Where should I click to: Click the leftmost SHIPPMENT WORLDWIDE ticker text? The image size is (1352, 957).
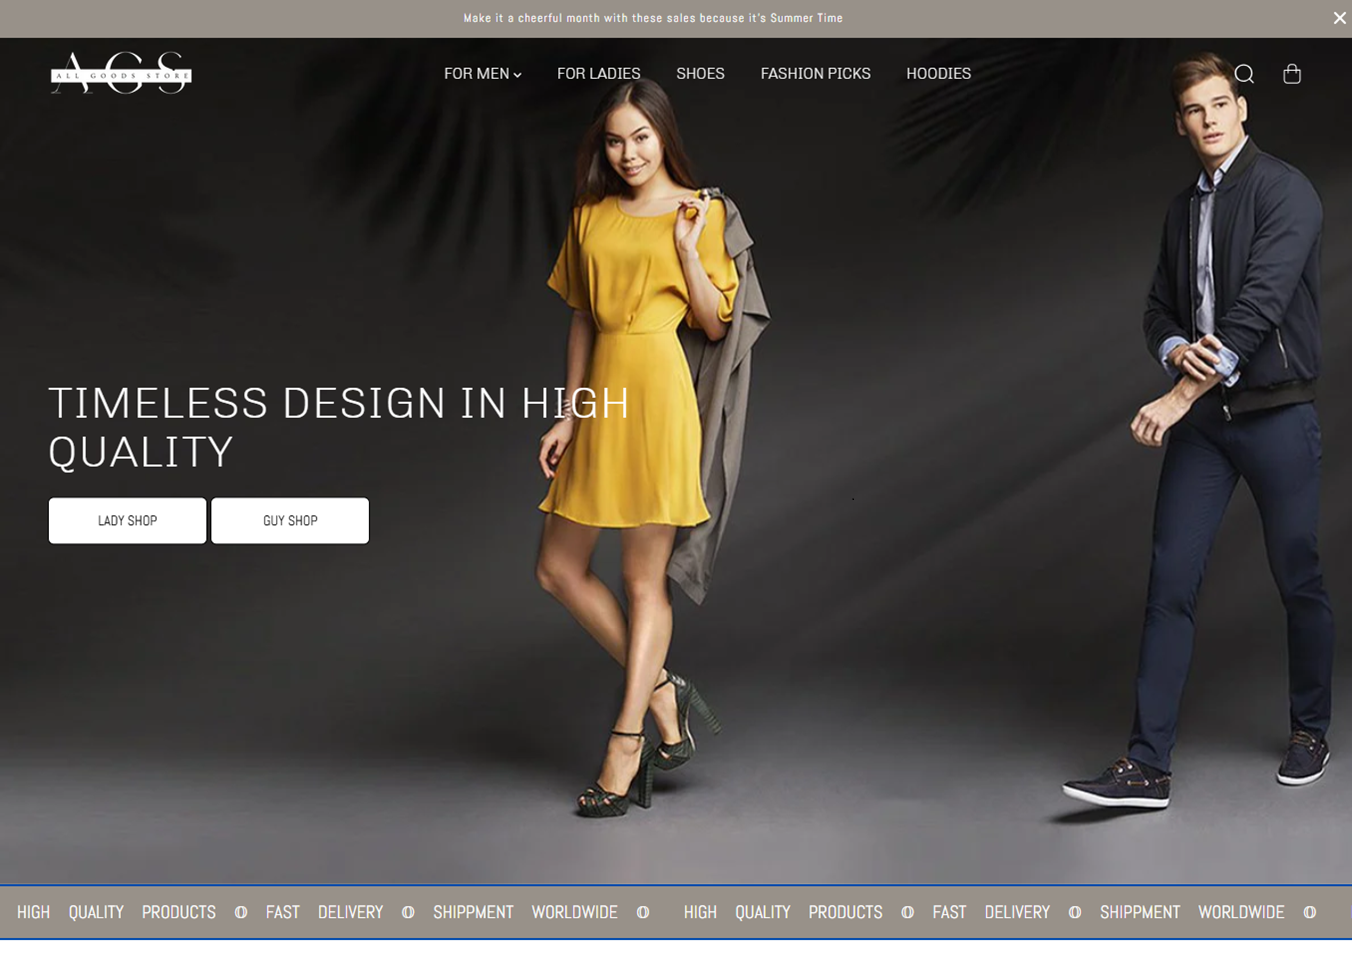pyautogui.click(x=525, y=912)
